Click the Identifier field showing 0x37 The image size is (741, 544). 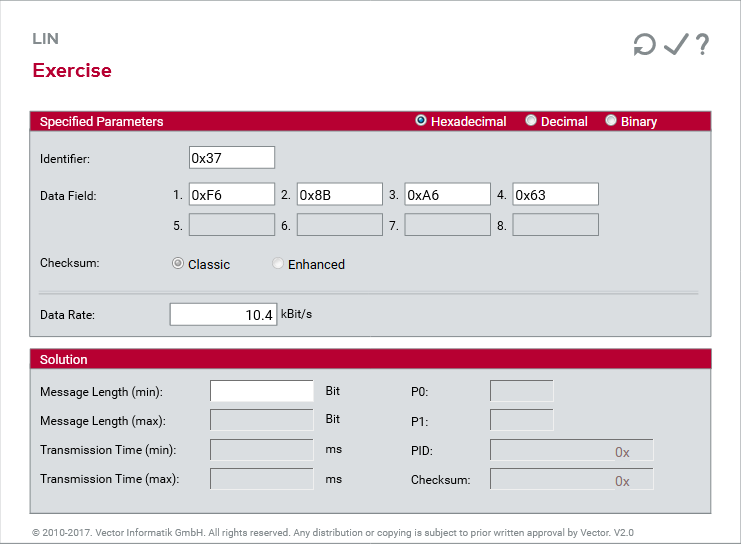point(231,158)
